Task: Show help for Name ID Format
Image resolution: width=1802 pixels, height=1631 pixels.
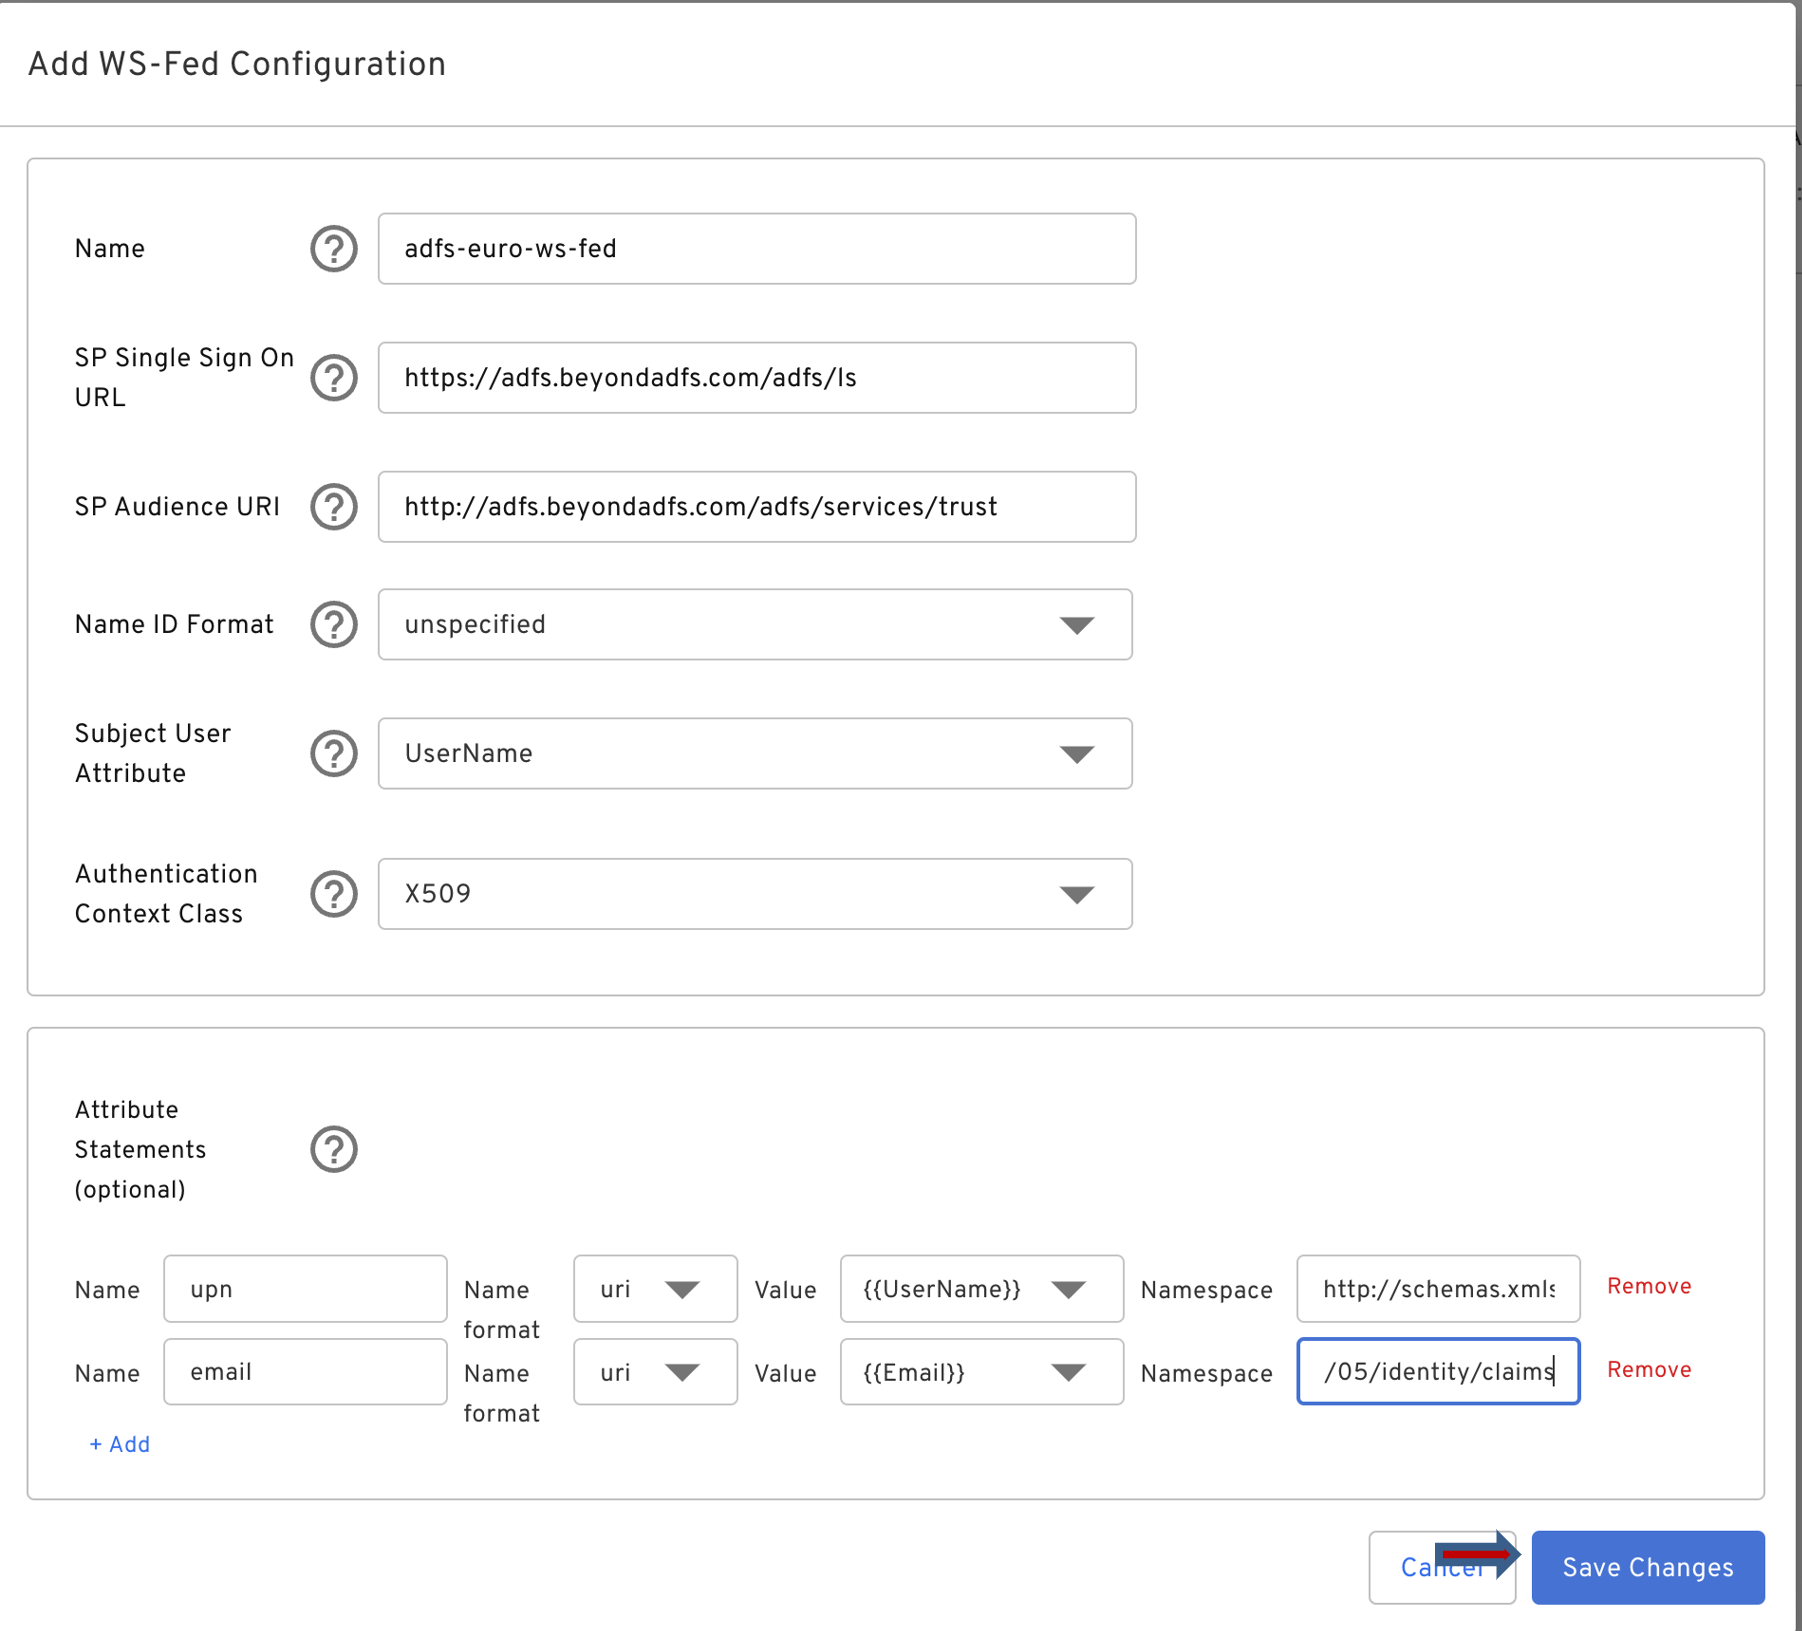Action: coord(333,625)
